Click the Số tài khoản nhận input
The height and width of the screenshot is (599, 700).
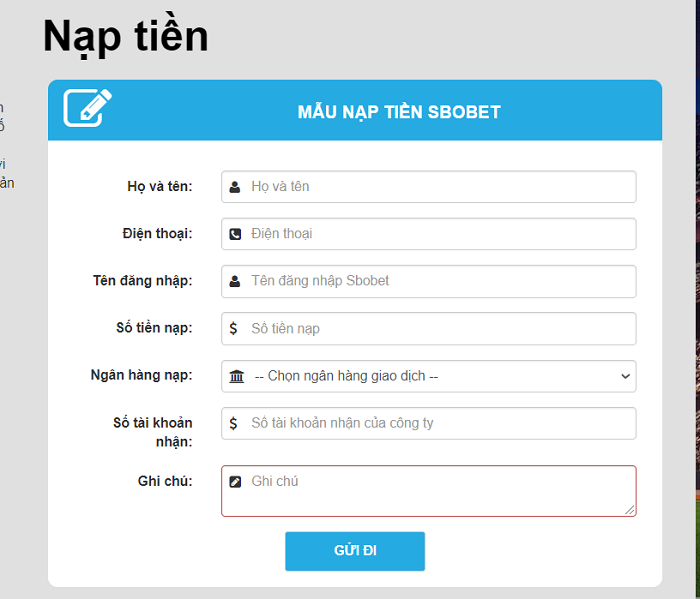click(440, 423)
